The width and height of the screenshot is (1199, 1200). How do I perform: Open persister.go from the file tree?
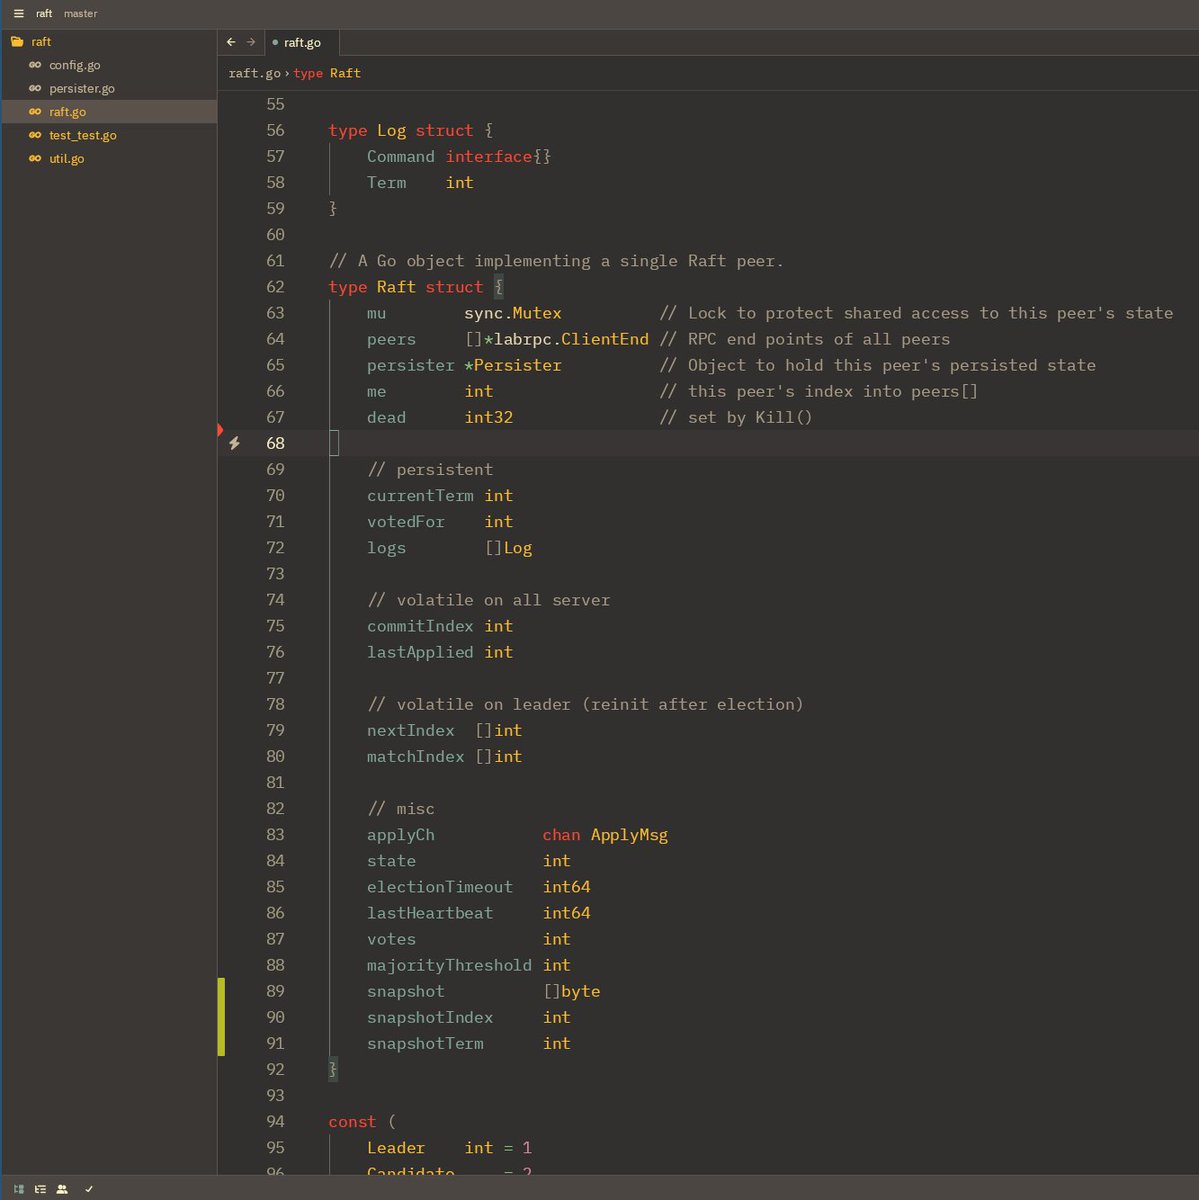pos(109,88)
